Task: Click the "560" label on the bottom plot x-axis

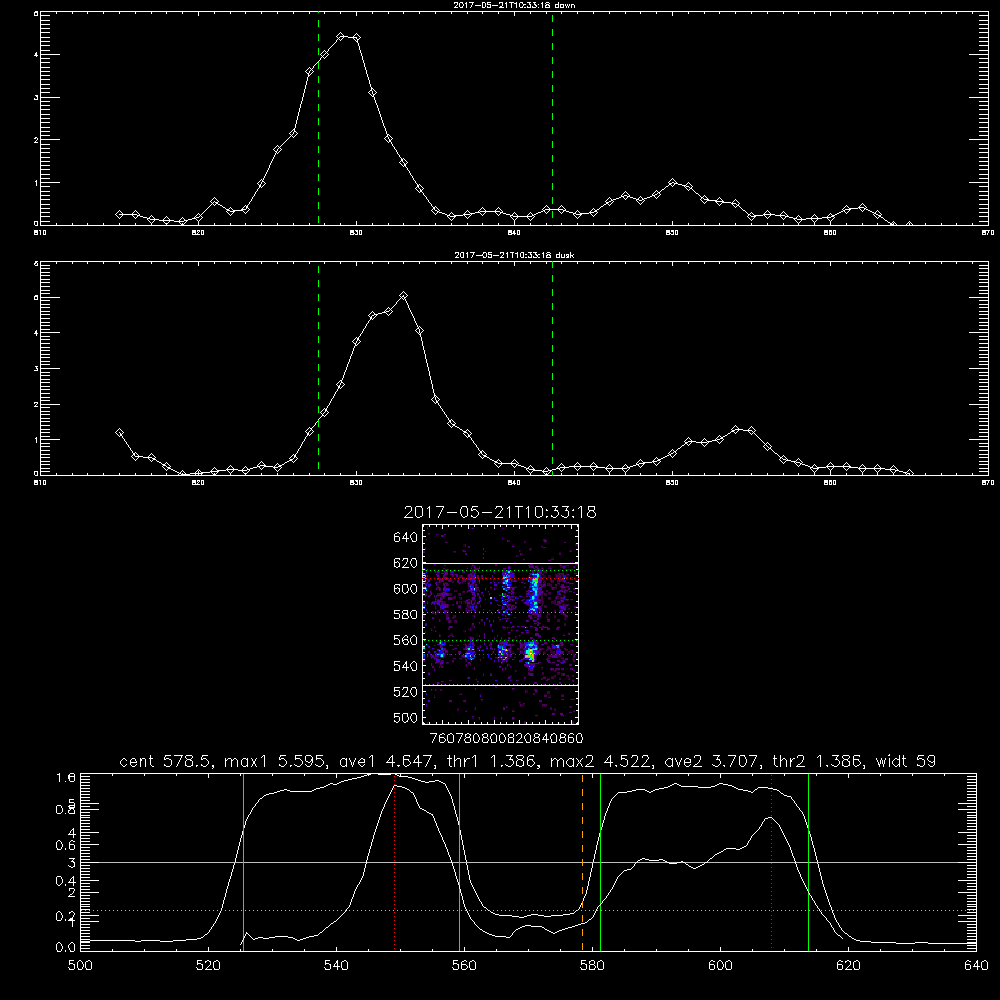Action: [464, 966]
